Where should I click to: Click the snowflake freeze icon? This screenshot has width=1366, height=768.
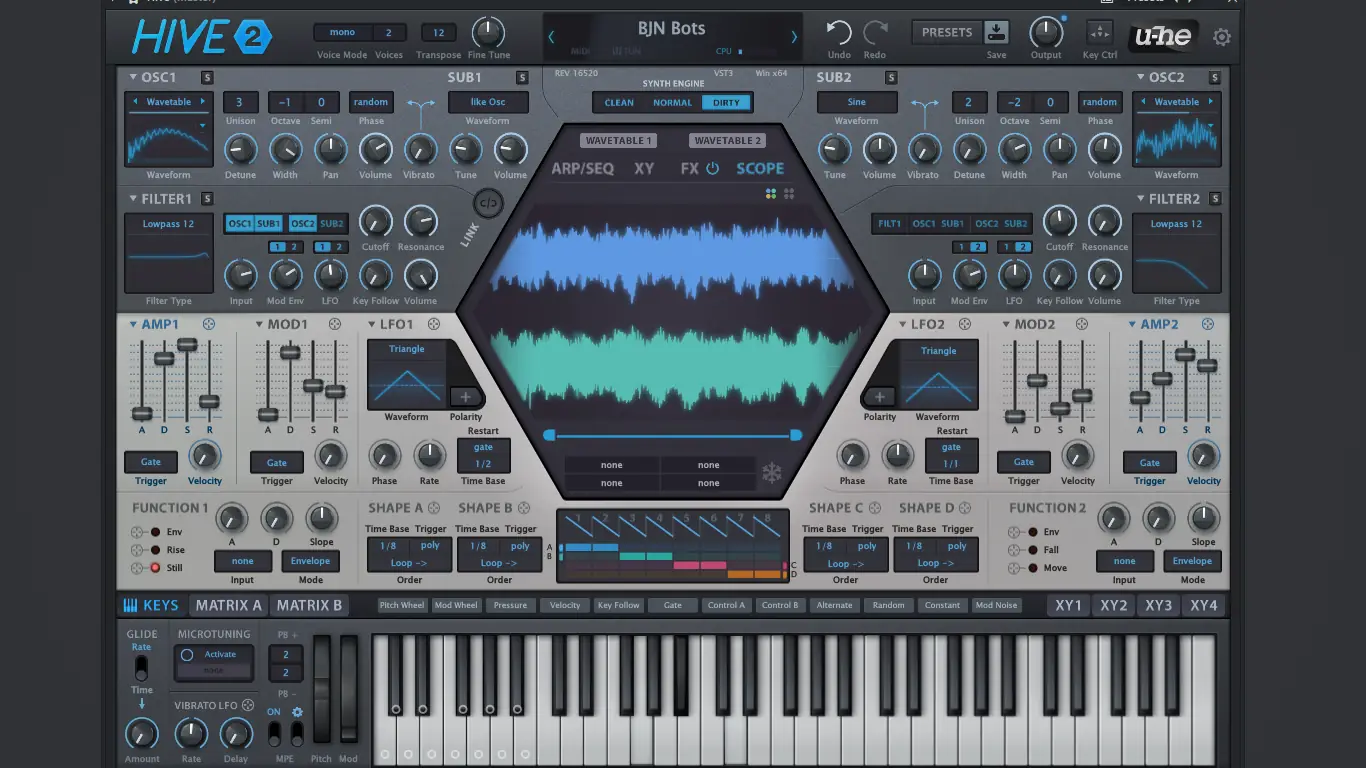click(772, 472)
